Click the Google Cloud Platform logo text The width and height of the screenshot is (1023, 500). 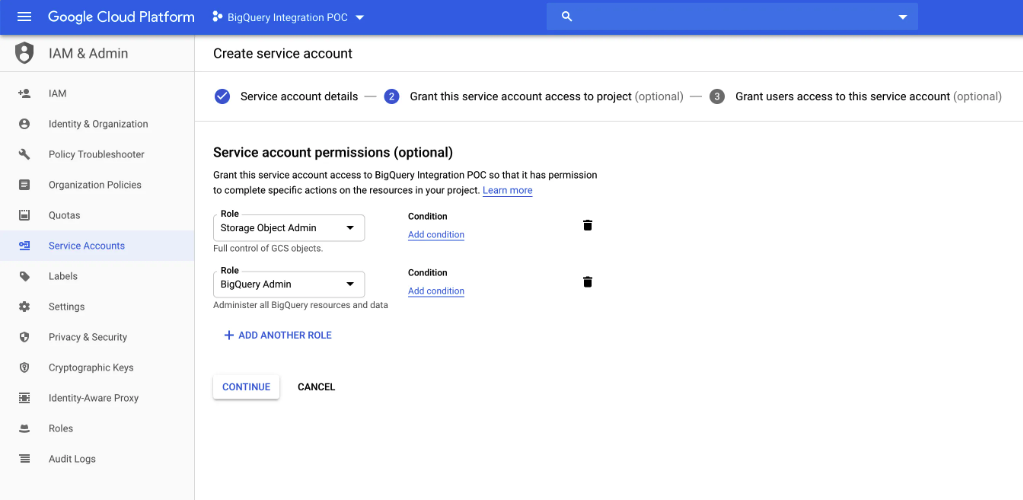tap(121, 17)
